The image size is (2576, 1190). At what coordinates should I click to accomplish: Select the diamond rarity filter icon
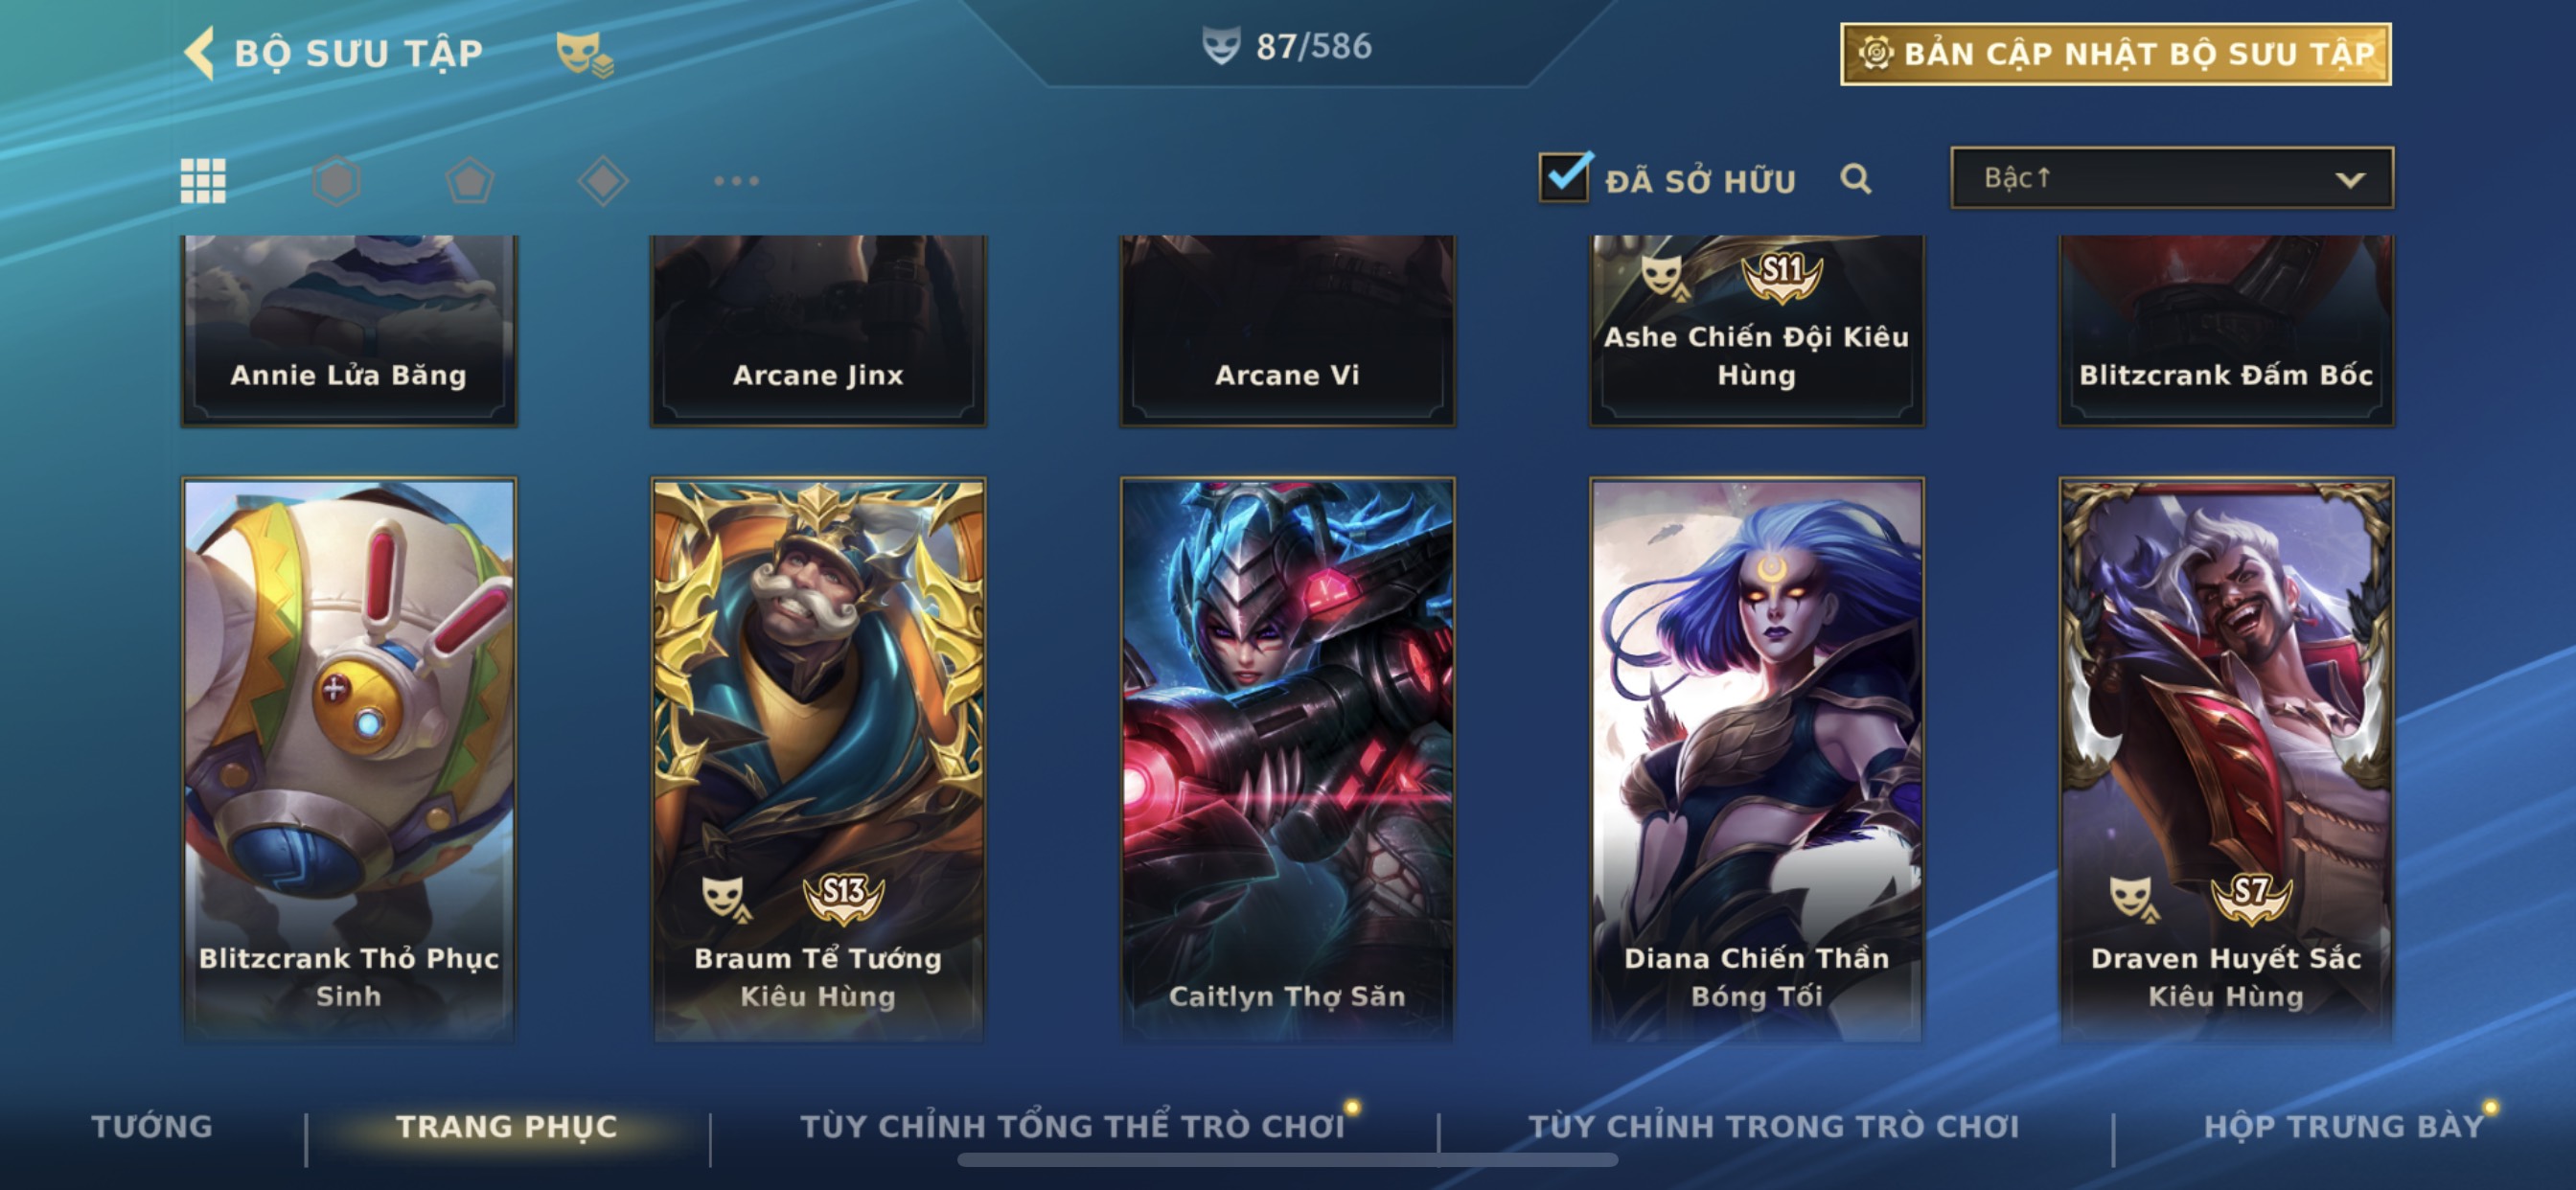pos(603,181)
